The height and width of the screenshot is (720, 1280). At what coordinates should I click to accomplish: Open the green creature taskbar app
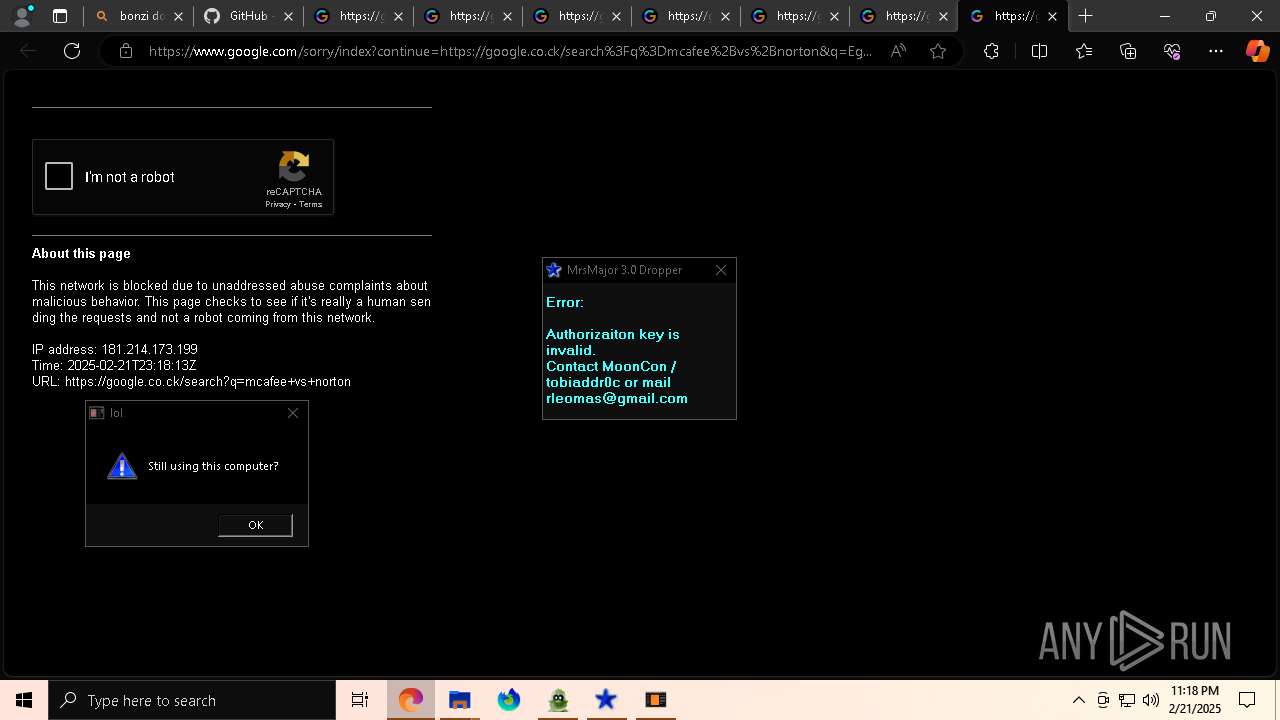pyautogui.click(x=557, y=700)
